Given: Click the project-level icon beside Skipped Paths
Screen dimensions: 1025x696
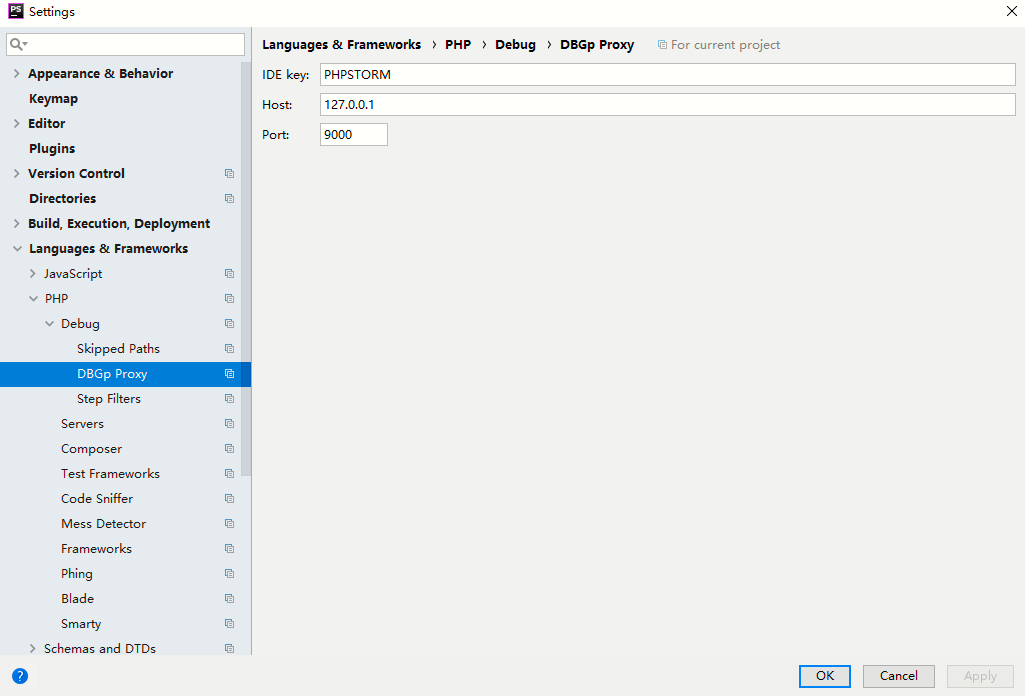Looking at the screenshot, I should 229,349.
